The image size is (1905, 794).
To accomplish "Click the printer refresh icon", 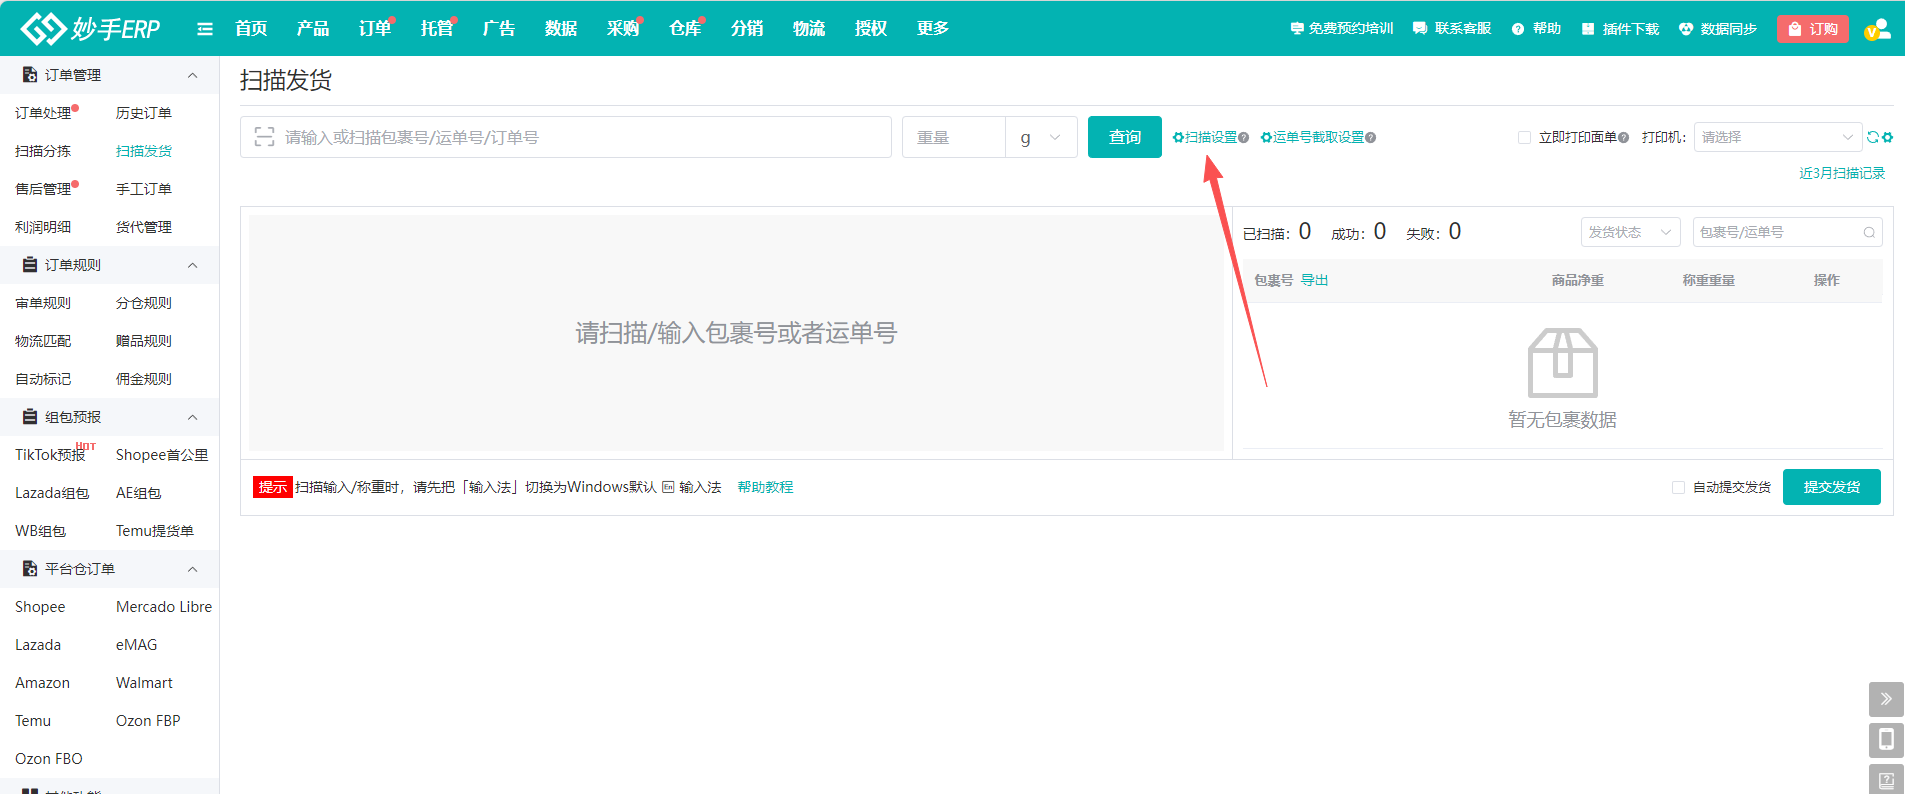I will point(1873,137).
